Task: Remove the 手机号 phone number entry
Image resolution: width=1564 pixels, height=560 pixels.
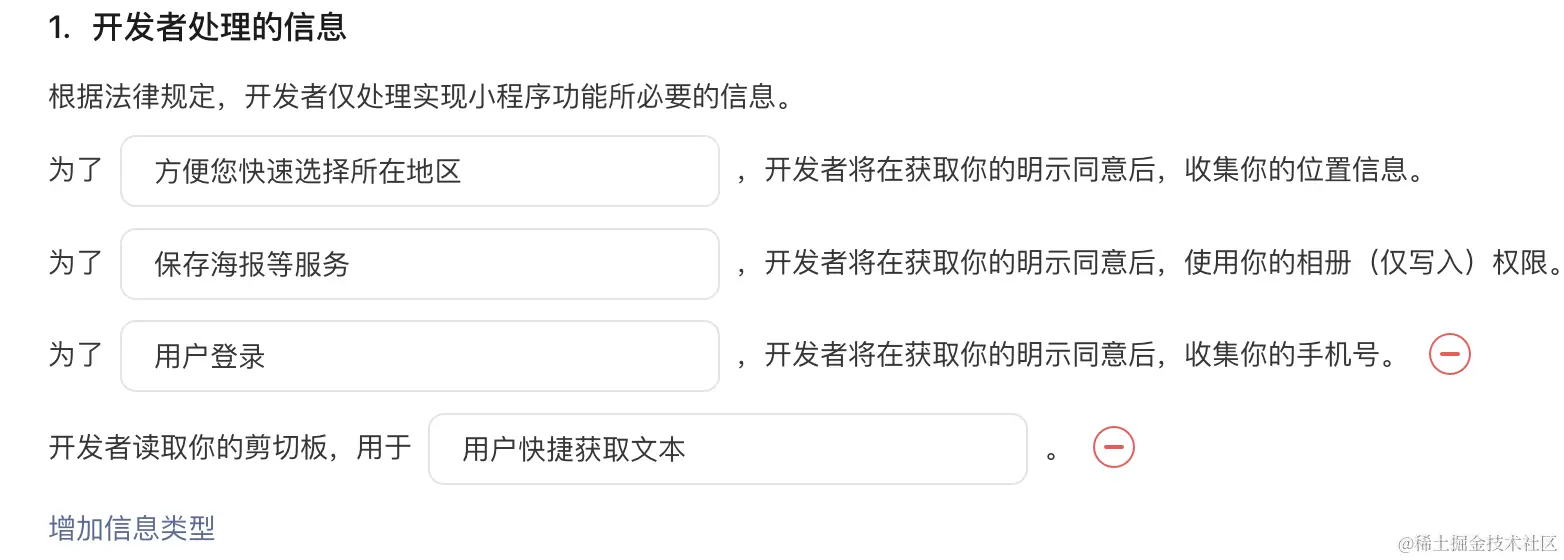Action: (1449, 354)
